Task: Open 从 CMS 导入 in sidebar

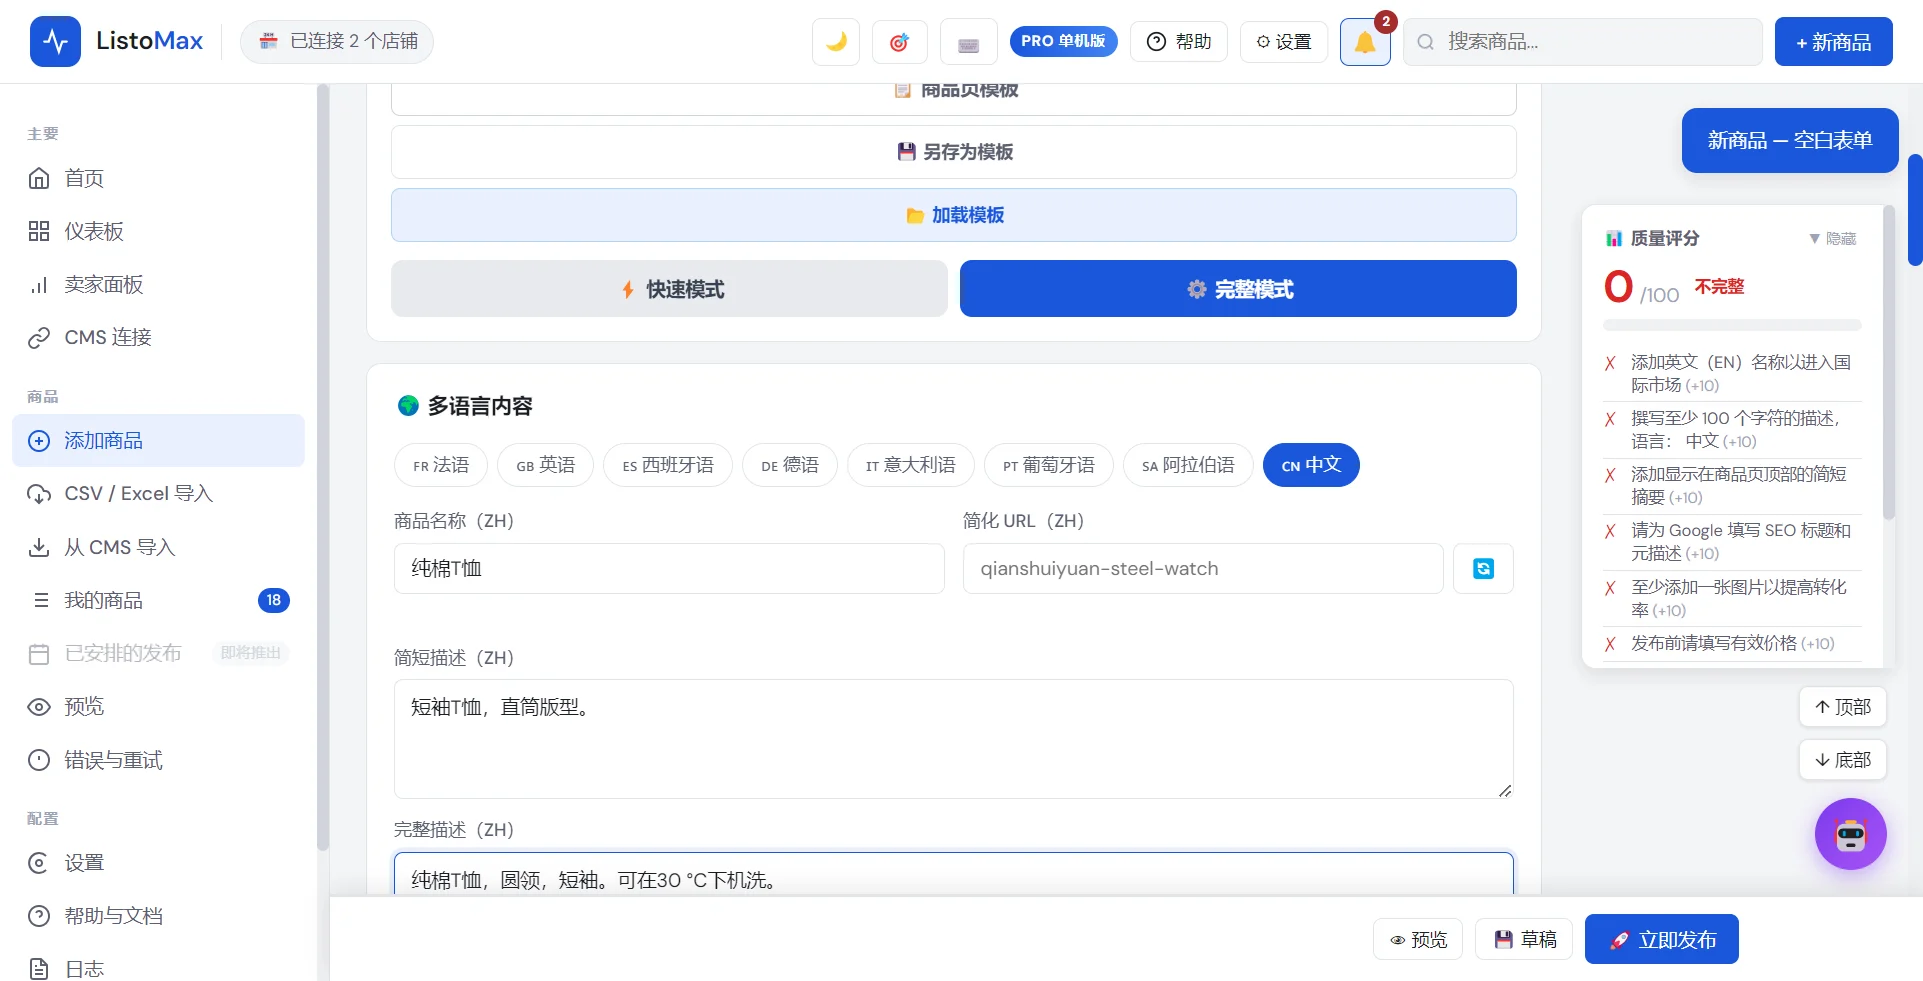Action: pyautogui.click(x=158, y=547)
